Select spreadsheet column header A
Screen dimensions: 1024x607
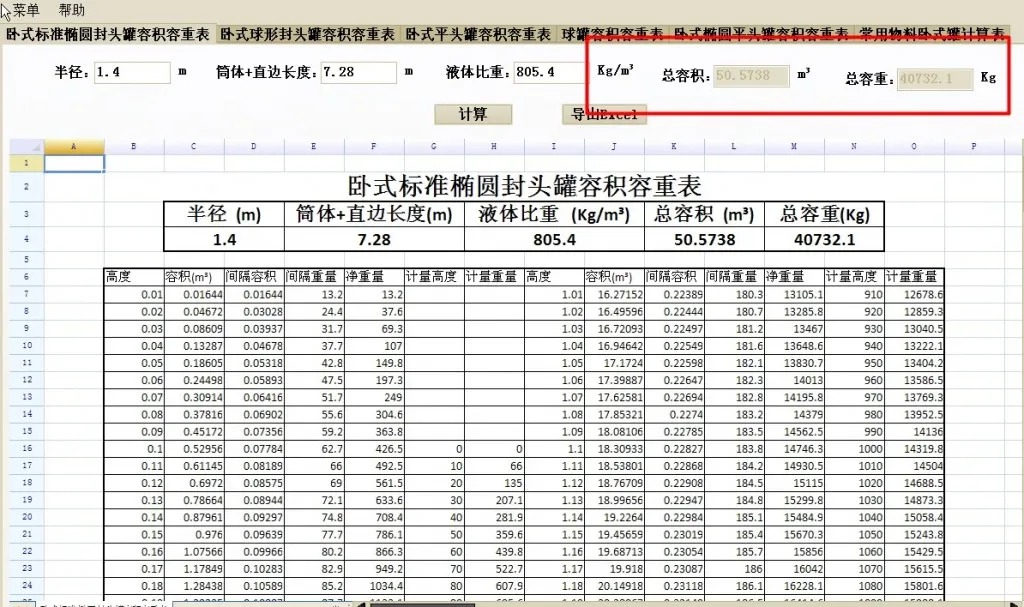(74, 147)
